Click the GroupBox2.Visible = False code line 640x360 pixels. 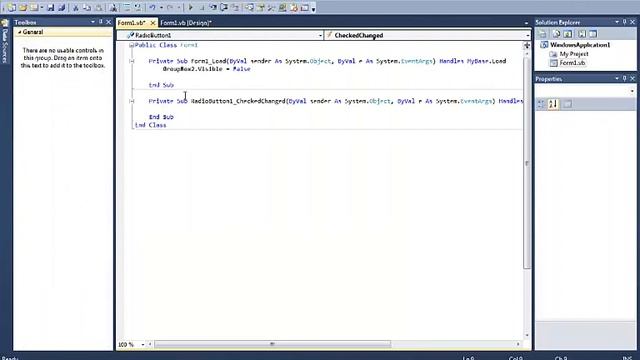tap(207, 69)
